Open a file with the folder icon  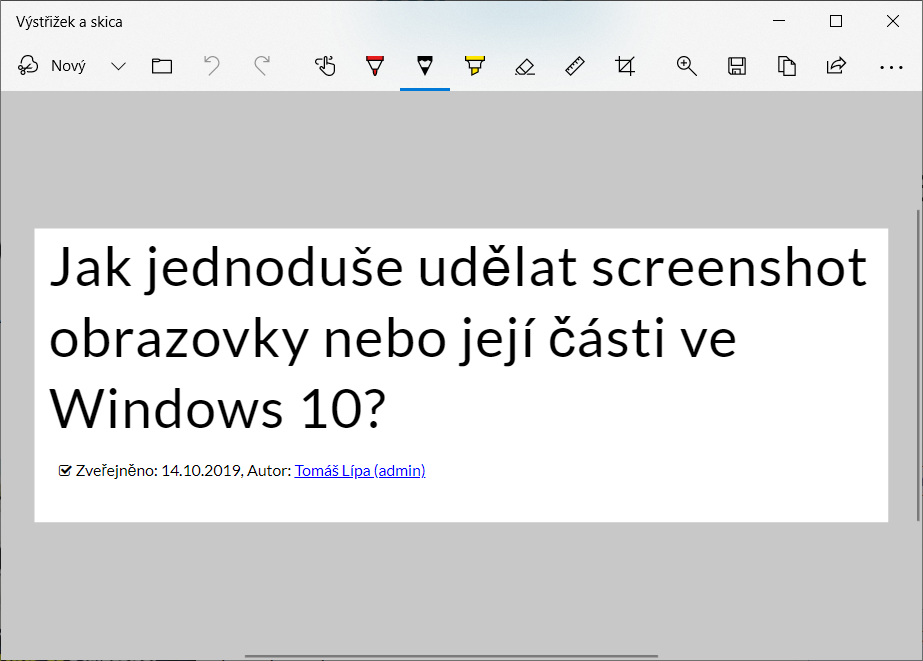162,66
